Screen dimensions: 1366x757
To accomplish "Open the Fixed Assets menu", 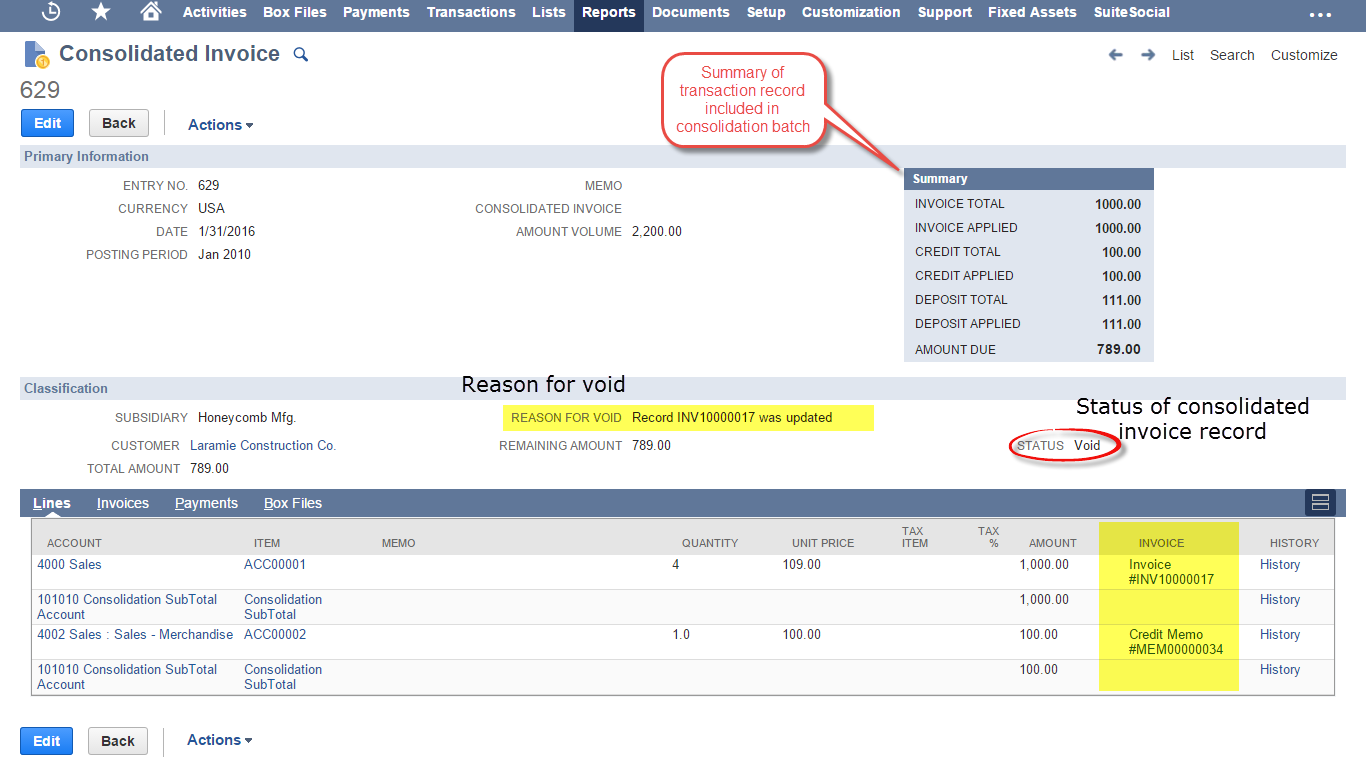I will (1032, 12).
